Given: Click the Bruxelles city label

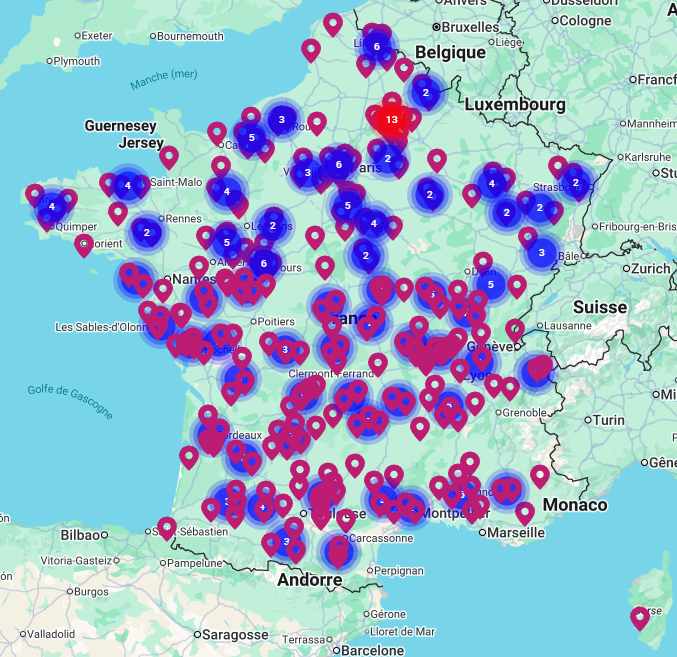Looking at the screenshot, I should (470, 27).
